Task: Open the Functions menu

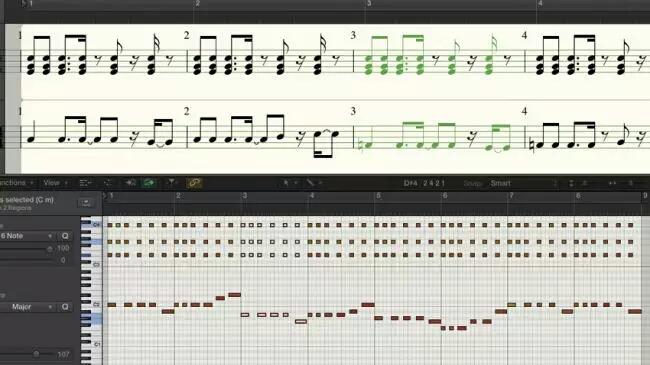Action: 17,183
